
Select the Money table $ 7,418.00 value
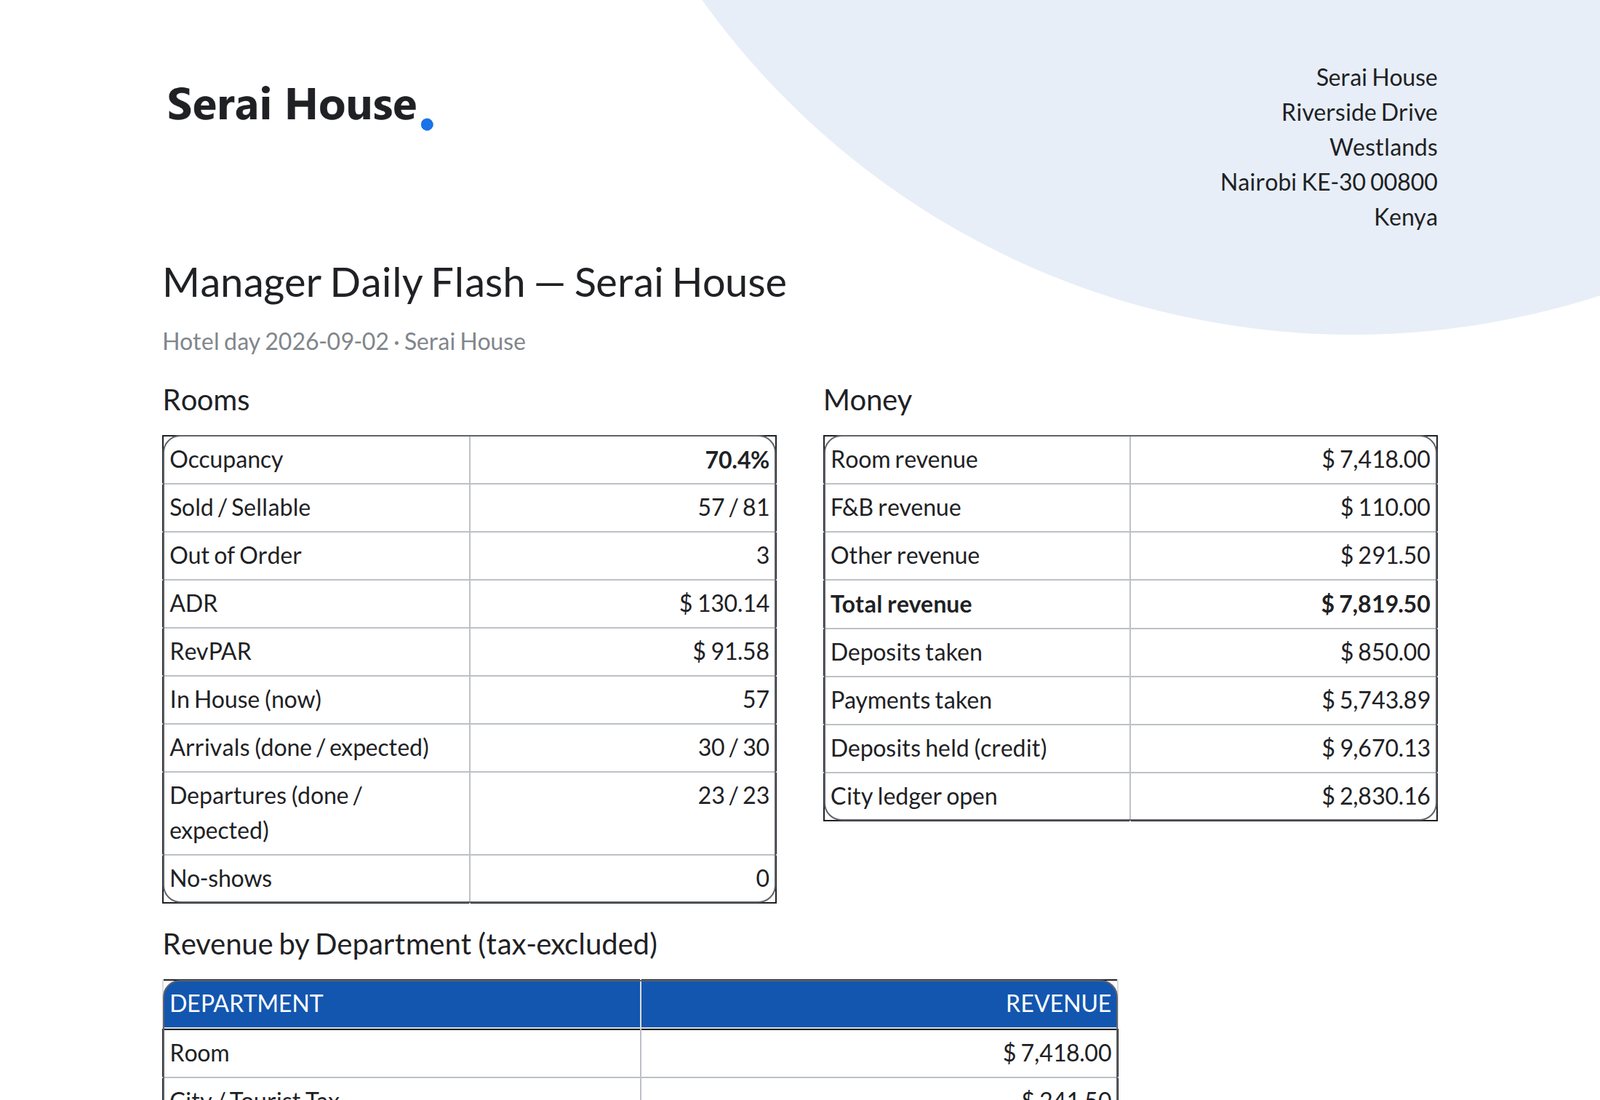coord(1375,460)
